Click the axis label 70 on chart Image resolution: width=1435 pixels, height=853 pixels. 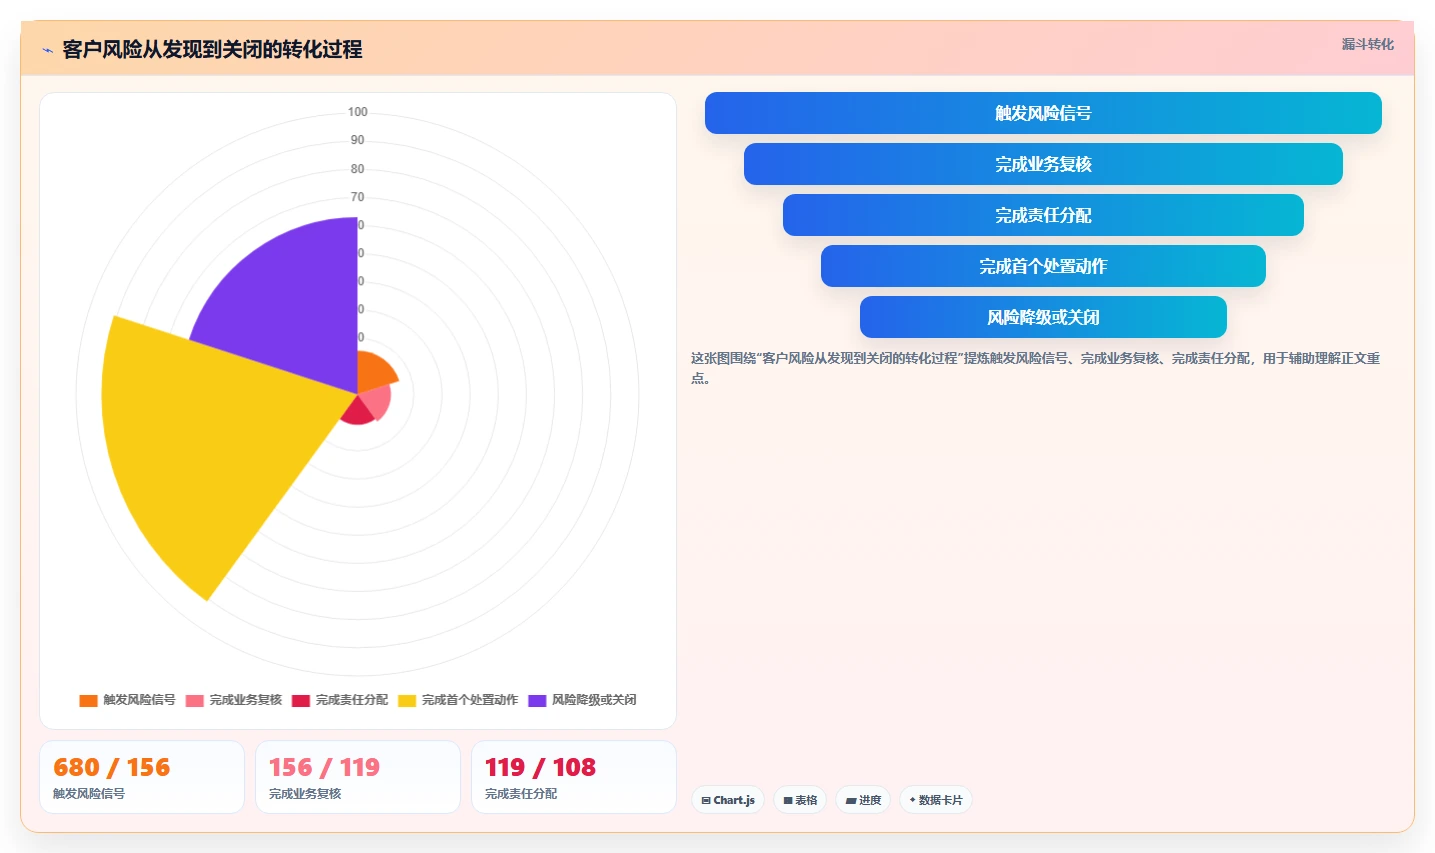pos(358,197)
